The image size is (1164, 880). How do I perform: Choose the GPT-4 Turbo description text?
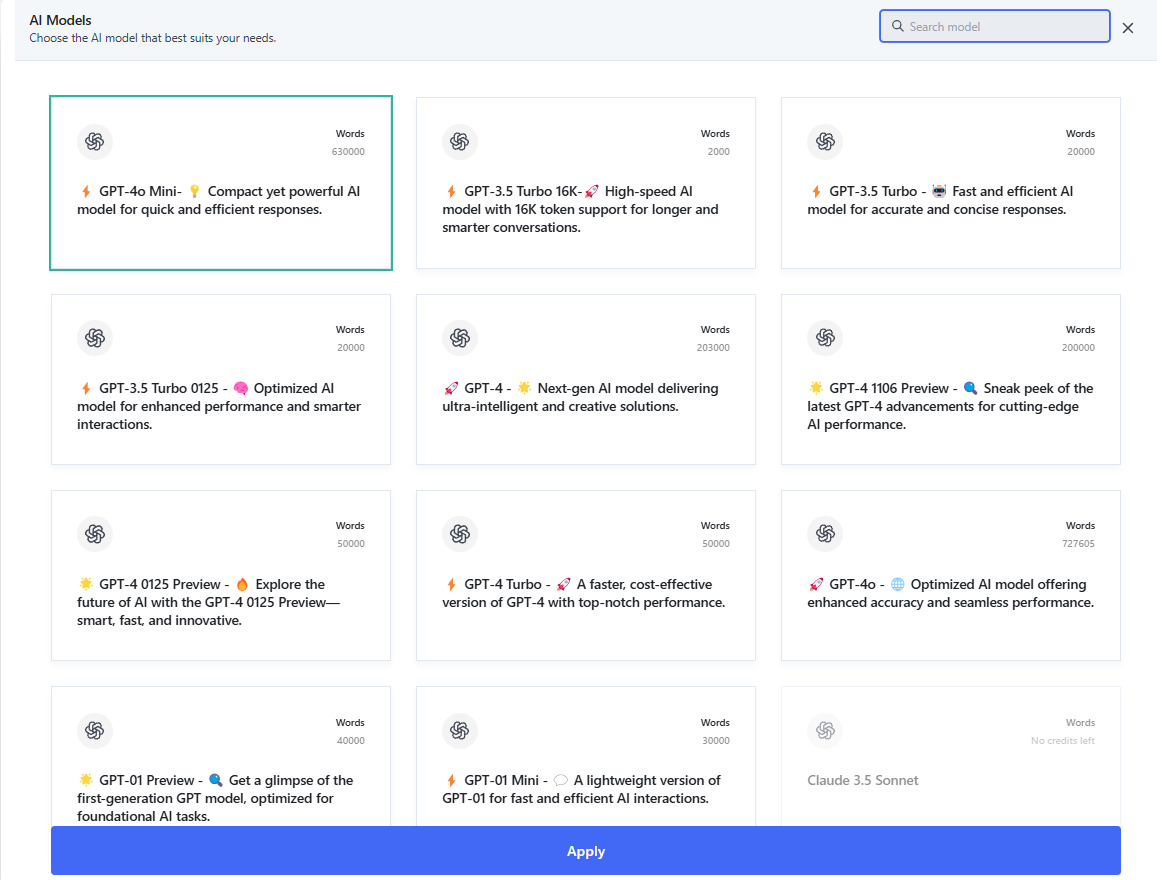click(x=584, y=593)
